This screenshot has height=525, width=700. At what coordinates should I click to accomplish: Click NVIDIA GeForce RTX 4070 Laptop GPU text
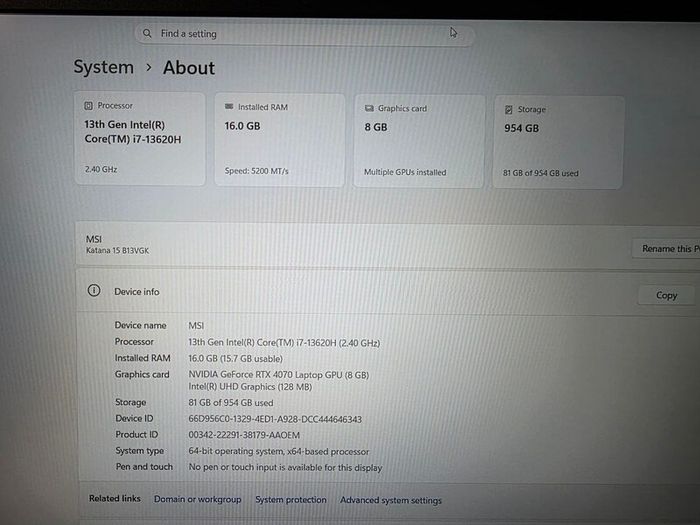pos(279,375)
